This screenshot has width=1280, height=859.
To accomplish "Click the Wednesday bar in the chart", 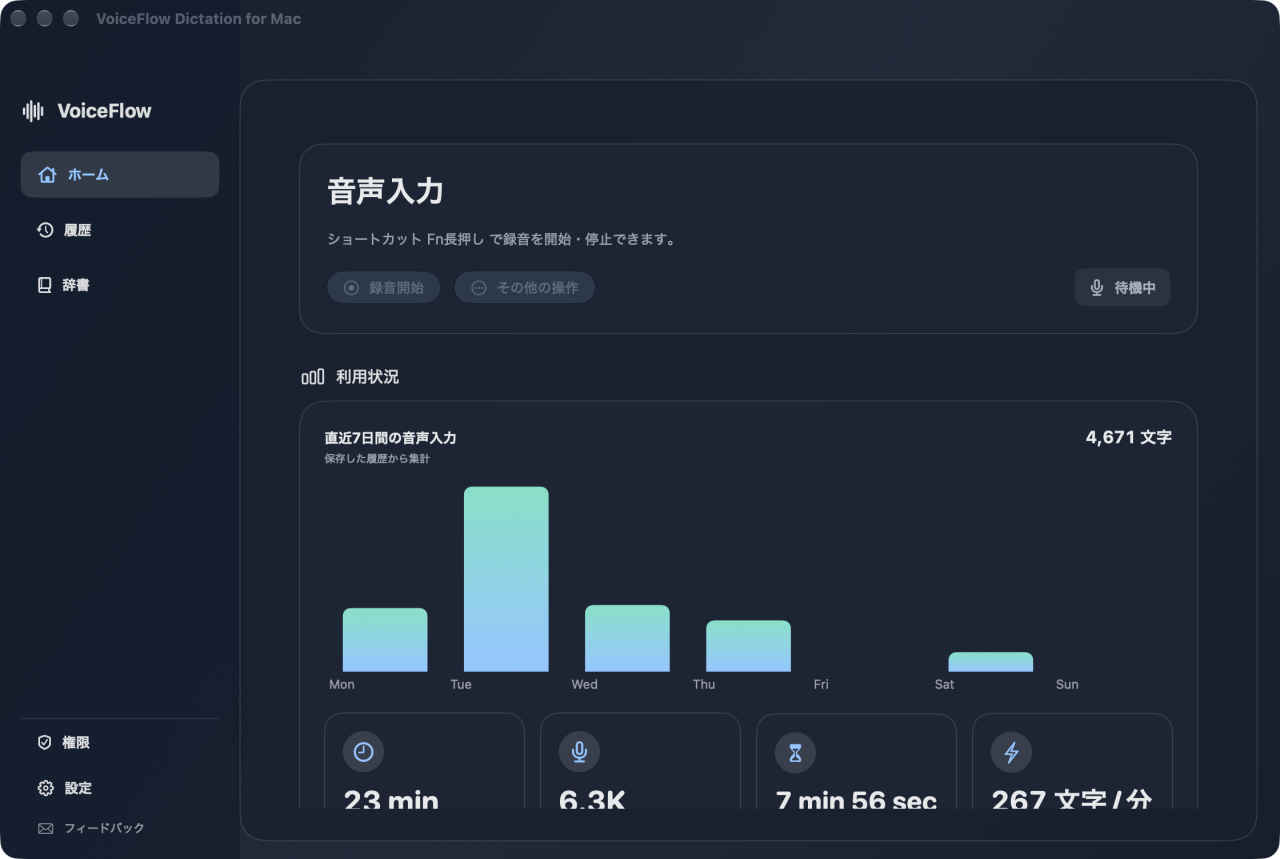I will [627, 638].
